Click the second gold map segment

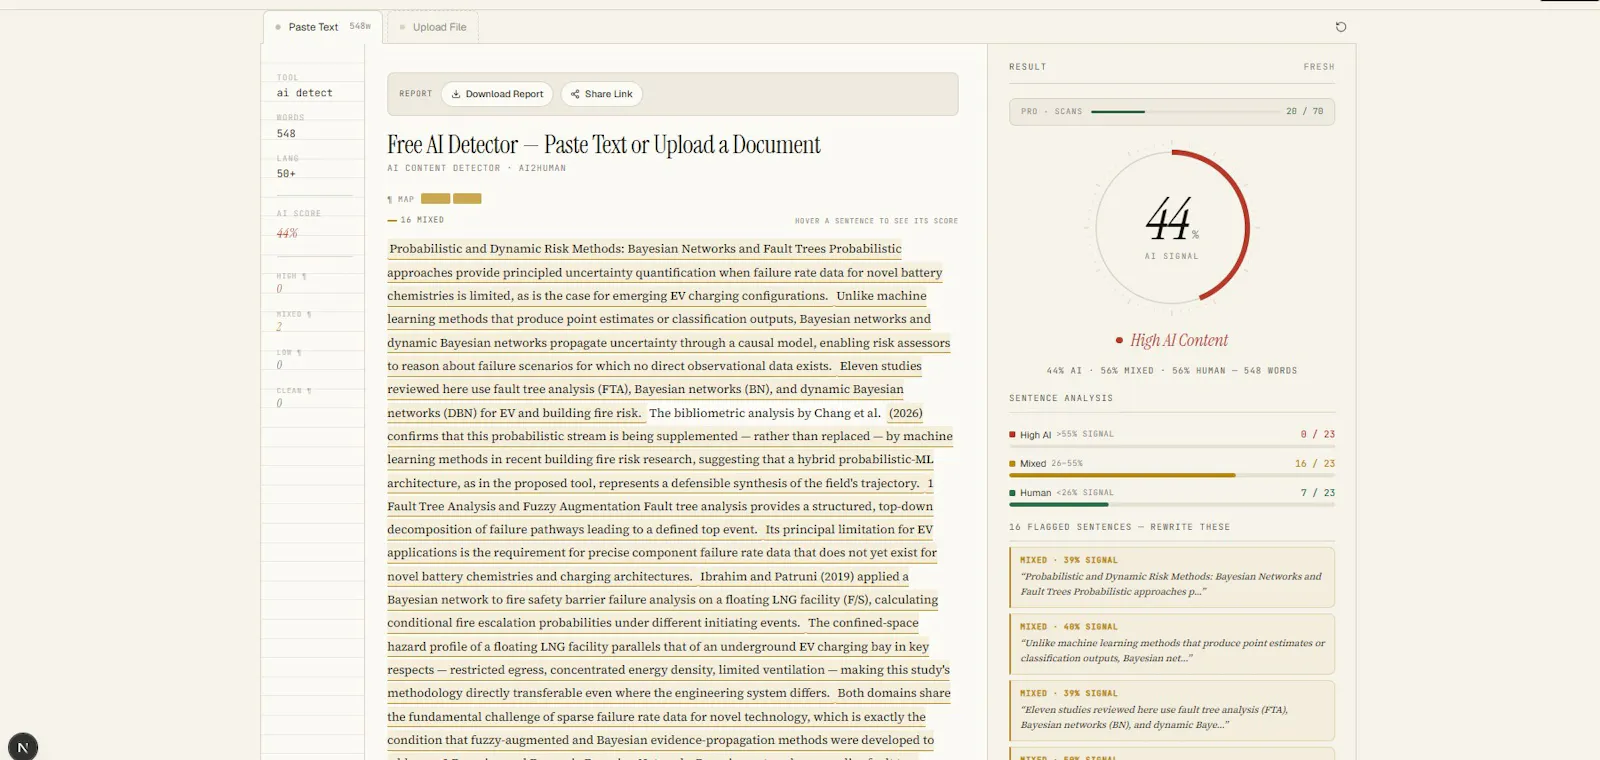(467, 199)
